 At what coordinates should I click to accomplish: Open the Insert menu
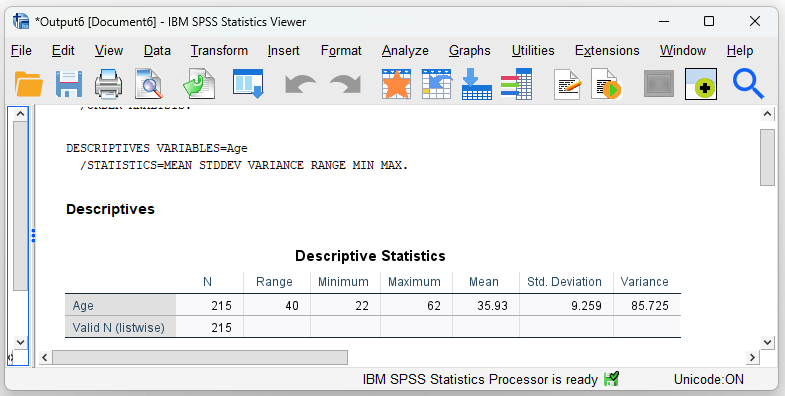(283, 51)
